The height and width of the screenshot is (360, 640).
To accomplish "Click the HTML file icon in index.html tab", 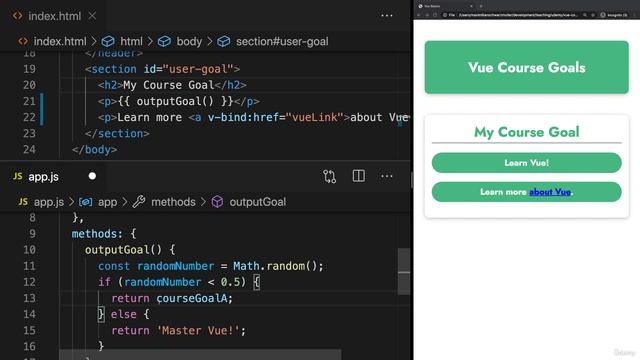I will click(x=18, y=16).
